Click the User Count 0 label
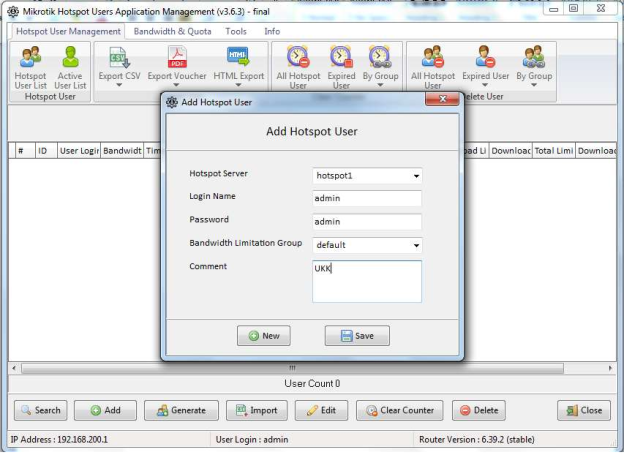Viewport: 625px width, 453px height. click(x=312, y=384)
